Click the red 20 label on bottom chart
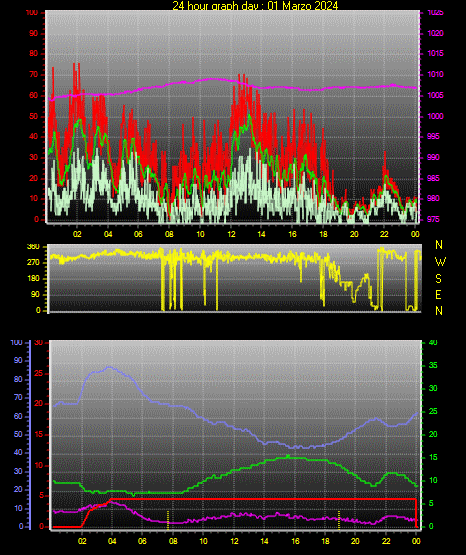This screenshot has height=555, width=466. [39, 404]
